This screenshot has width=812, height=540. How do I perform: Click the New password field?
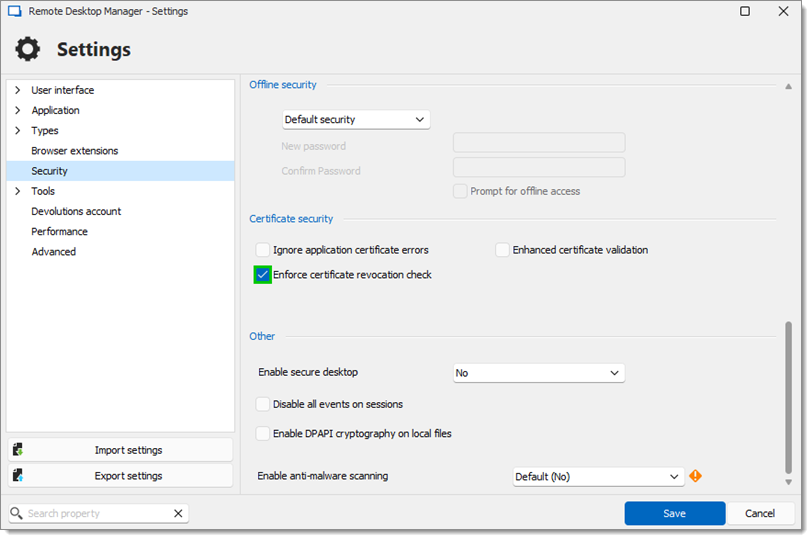539,142
